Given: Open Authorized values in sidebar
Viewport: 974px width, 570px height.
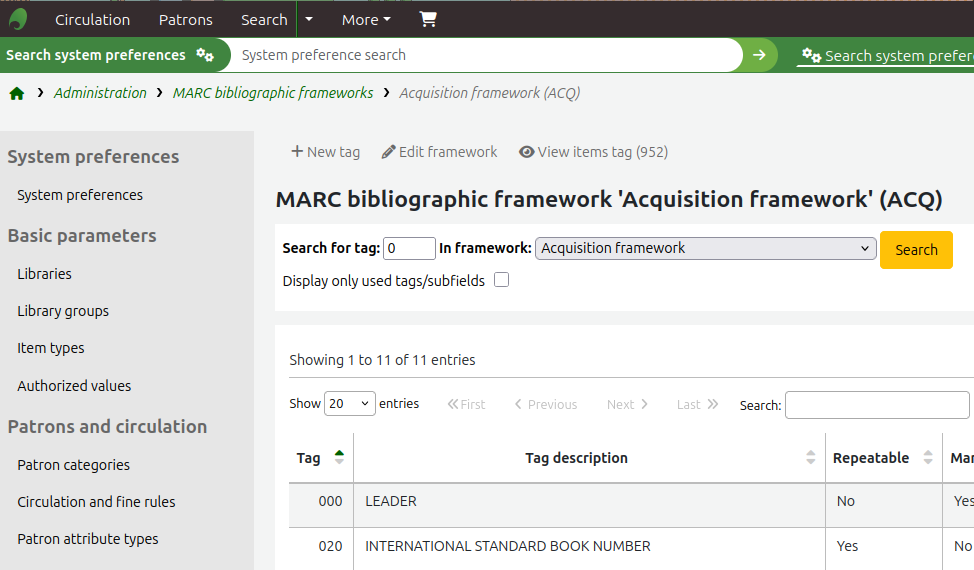Looking at the screenshot, I should click(x=74, y=386).
